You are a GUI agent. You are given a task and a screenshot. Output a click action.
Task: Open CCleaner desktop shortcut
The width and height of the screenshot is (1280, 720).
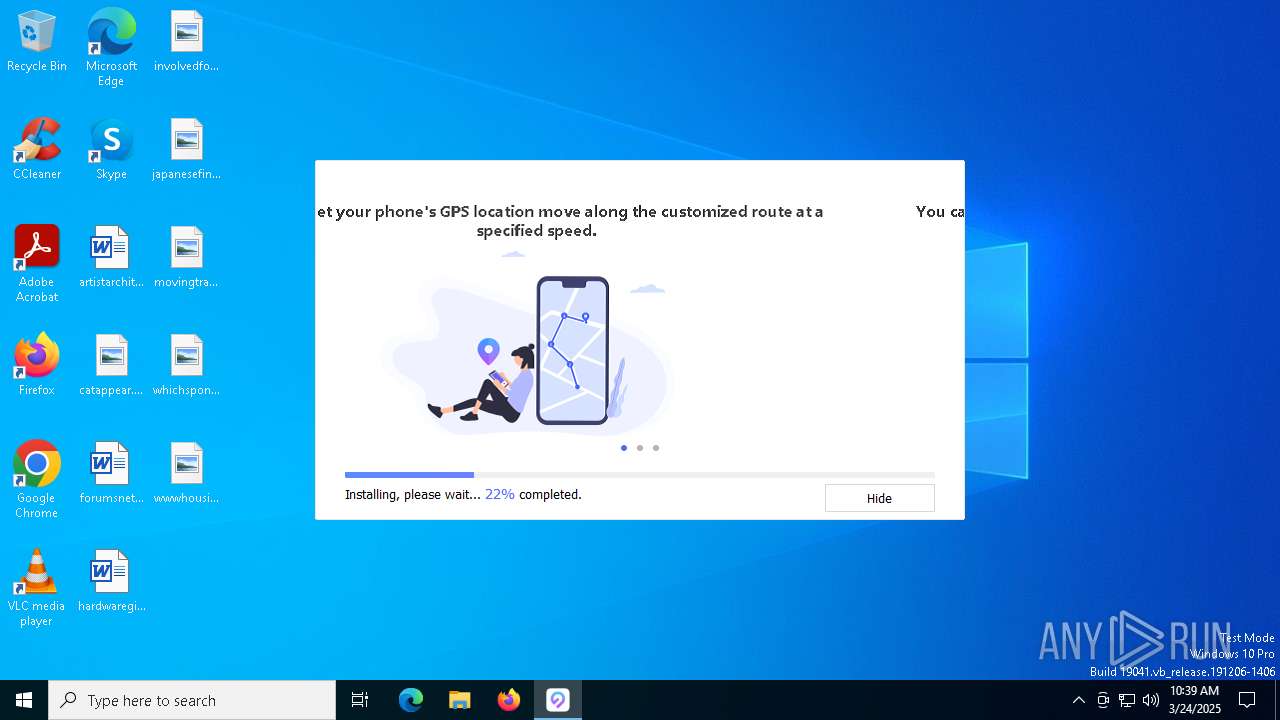point(37,150)
